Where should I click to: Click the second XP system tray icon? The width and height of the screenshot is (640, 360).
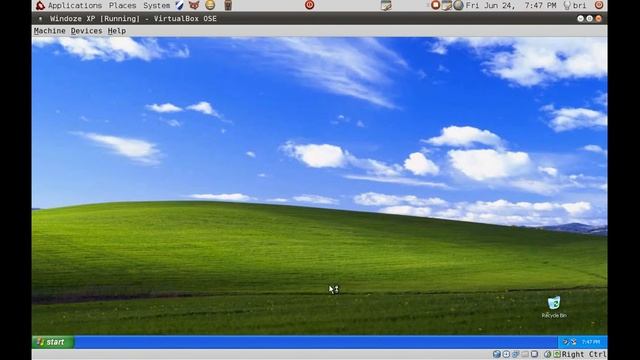pos(573,342)
